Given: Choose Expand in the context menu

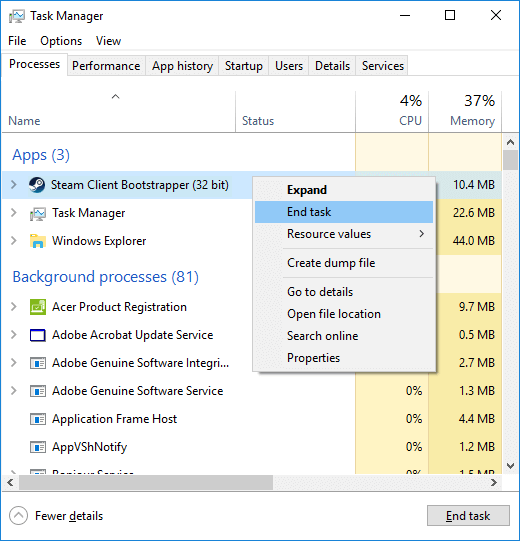Looking at the screenshot, I should (x=344, y=190).
